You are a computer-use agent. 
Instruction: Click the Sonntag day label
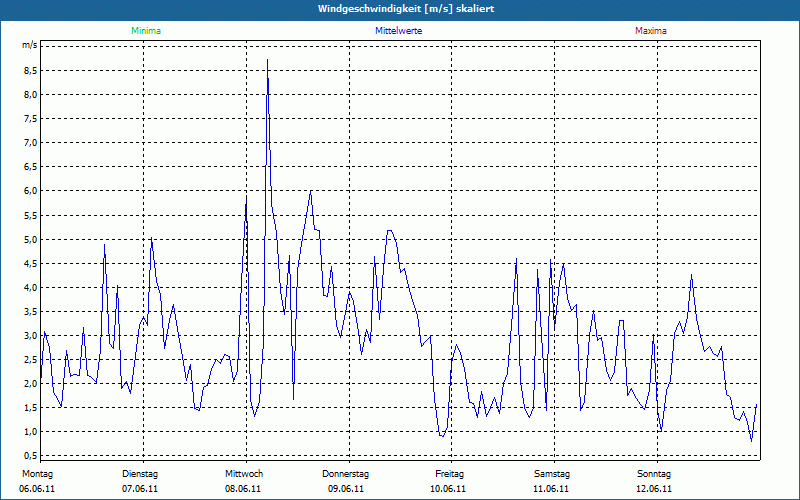654,474
